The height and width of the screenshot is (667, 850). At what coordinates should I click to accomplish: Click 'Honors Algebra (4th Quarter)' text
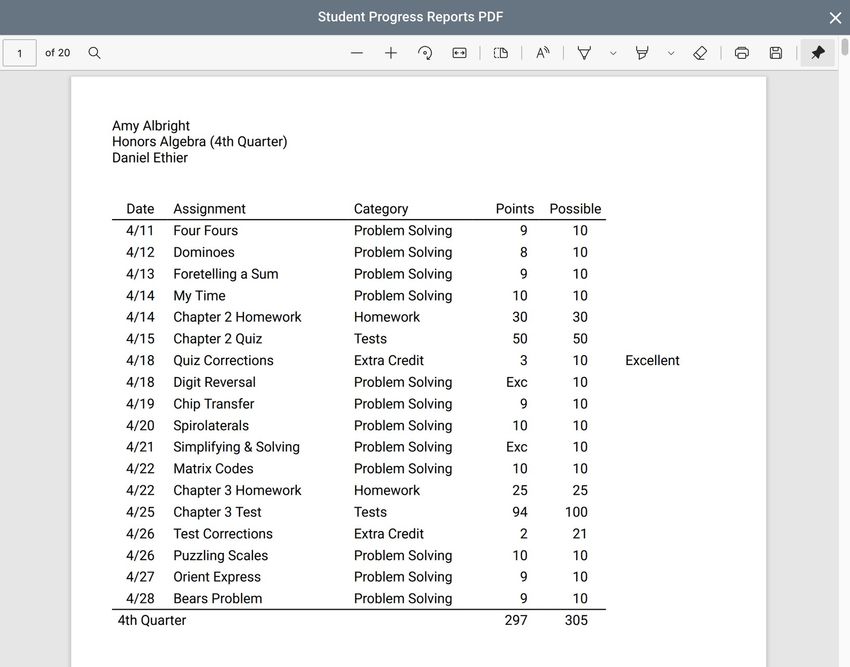pos(199,142)
